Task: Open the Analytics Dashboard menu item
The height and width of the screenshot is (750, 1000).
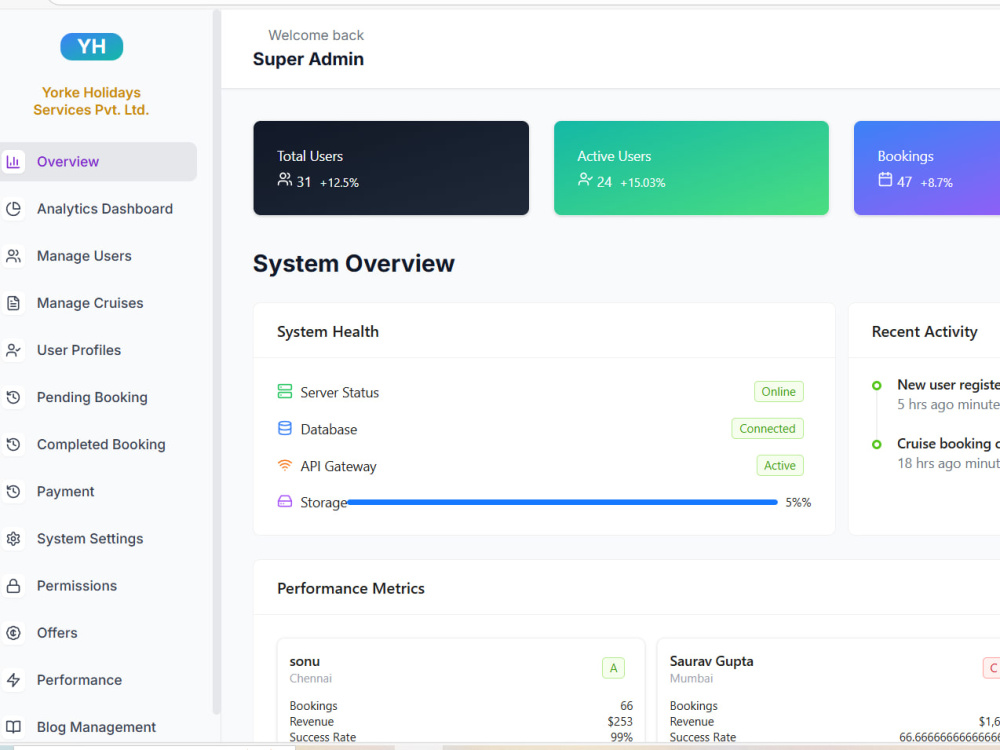Action: (x=98, y=209)
